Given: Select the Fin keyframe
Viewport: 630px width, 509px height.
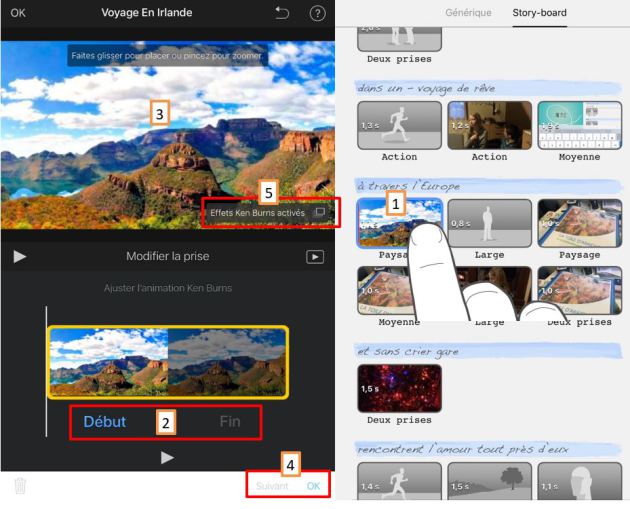Looking at the screenshot, I should click(230, 421).
